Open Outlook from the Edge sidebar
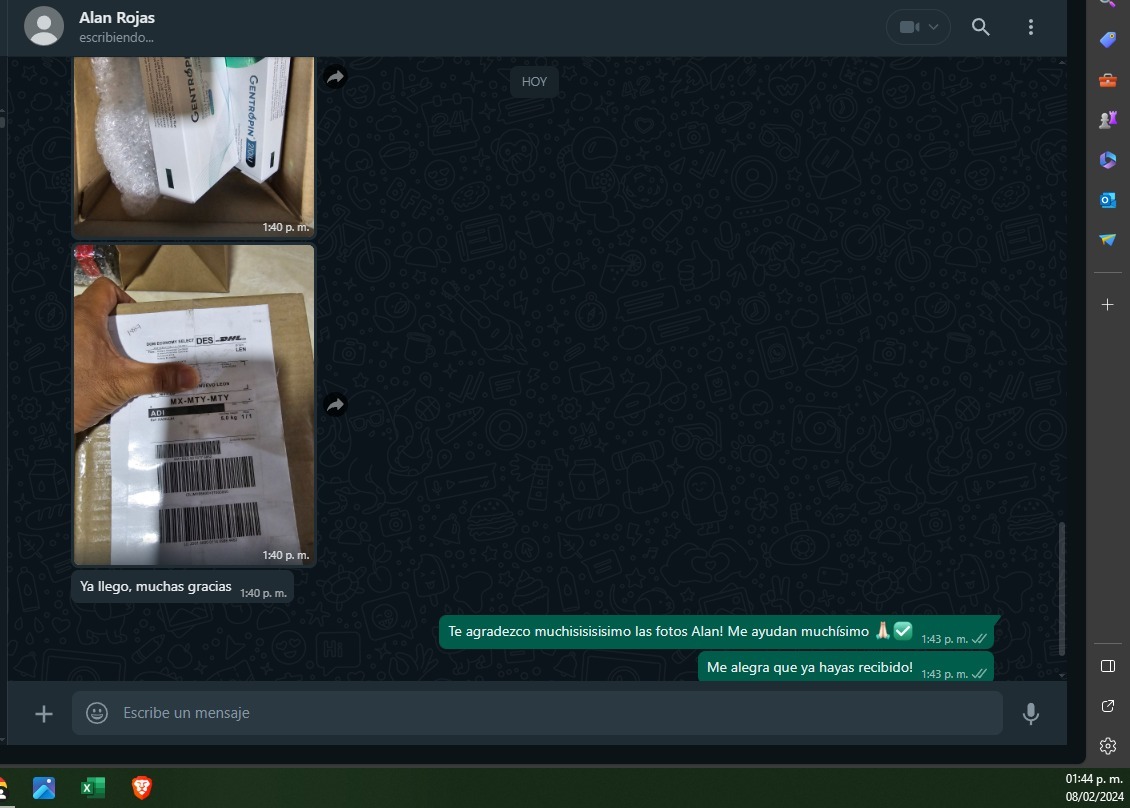Image resolution: width=1130 pixels, height=808 pixels. point(1107,200)
